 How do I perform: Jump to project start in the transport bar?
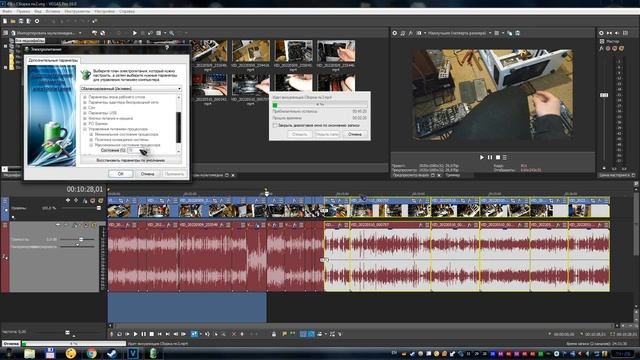(x=160, y=334)
